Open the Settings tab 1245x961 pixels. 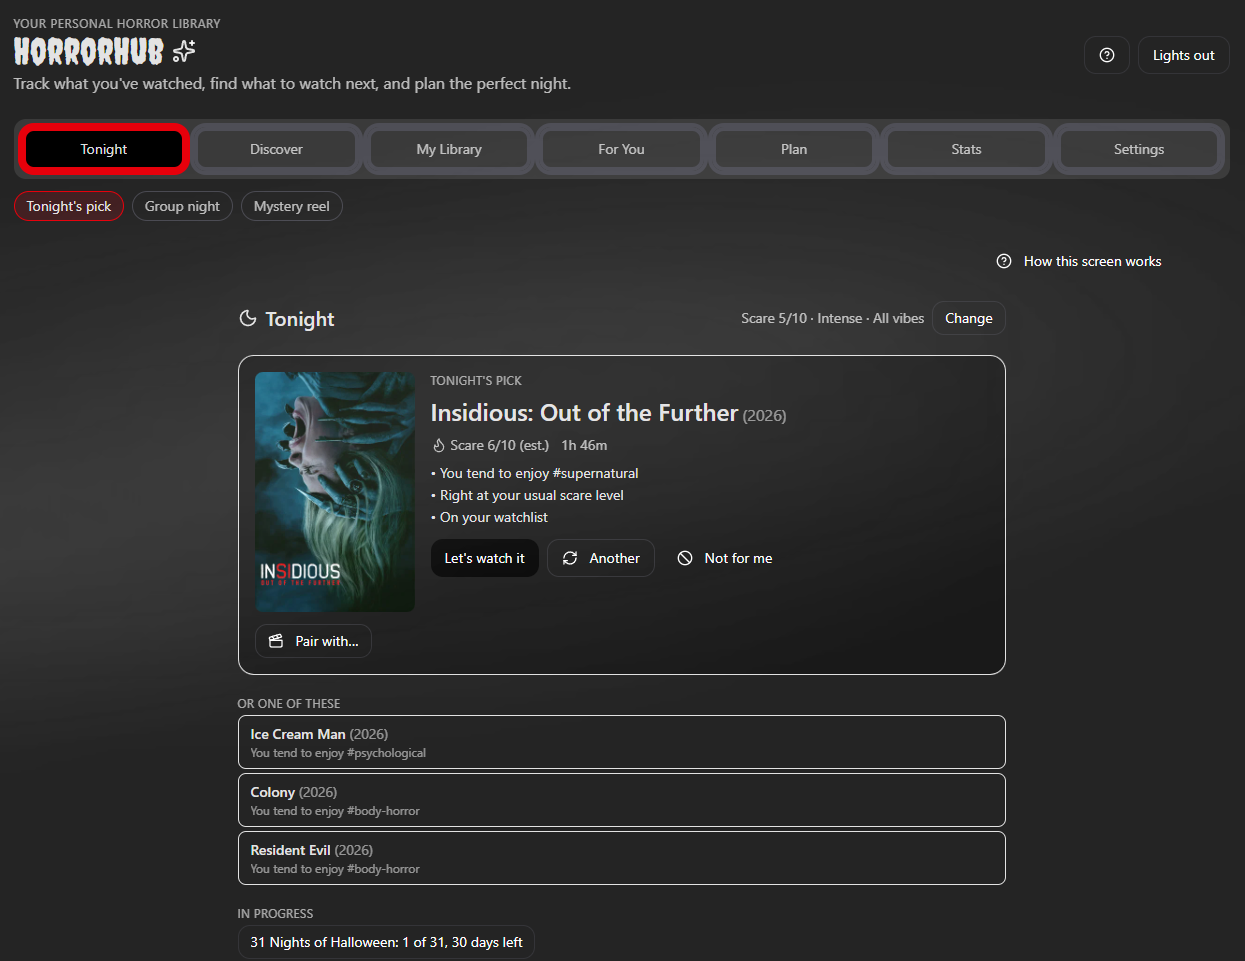1139,149
